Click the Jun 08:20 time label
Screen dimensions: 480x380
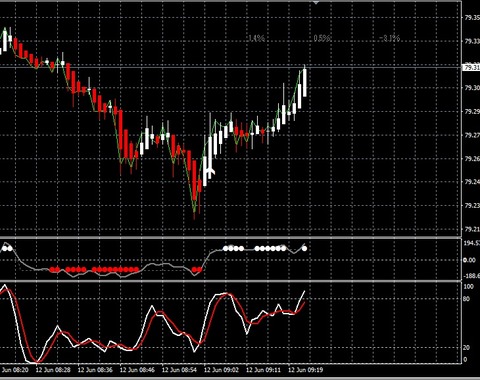click(x=15, y=370)
